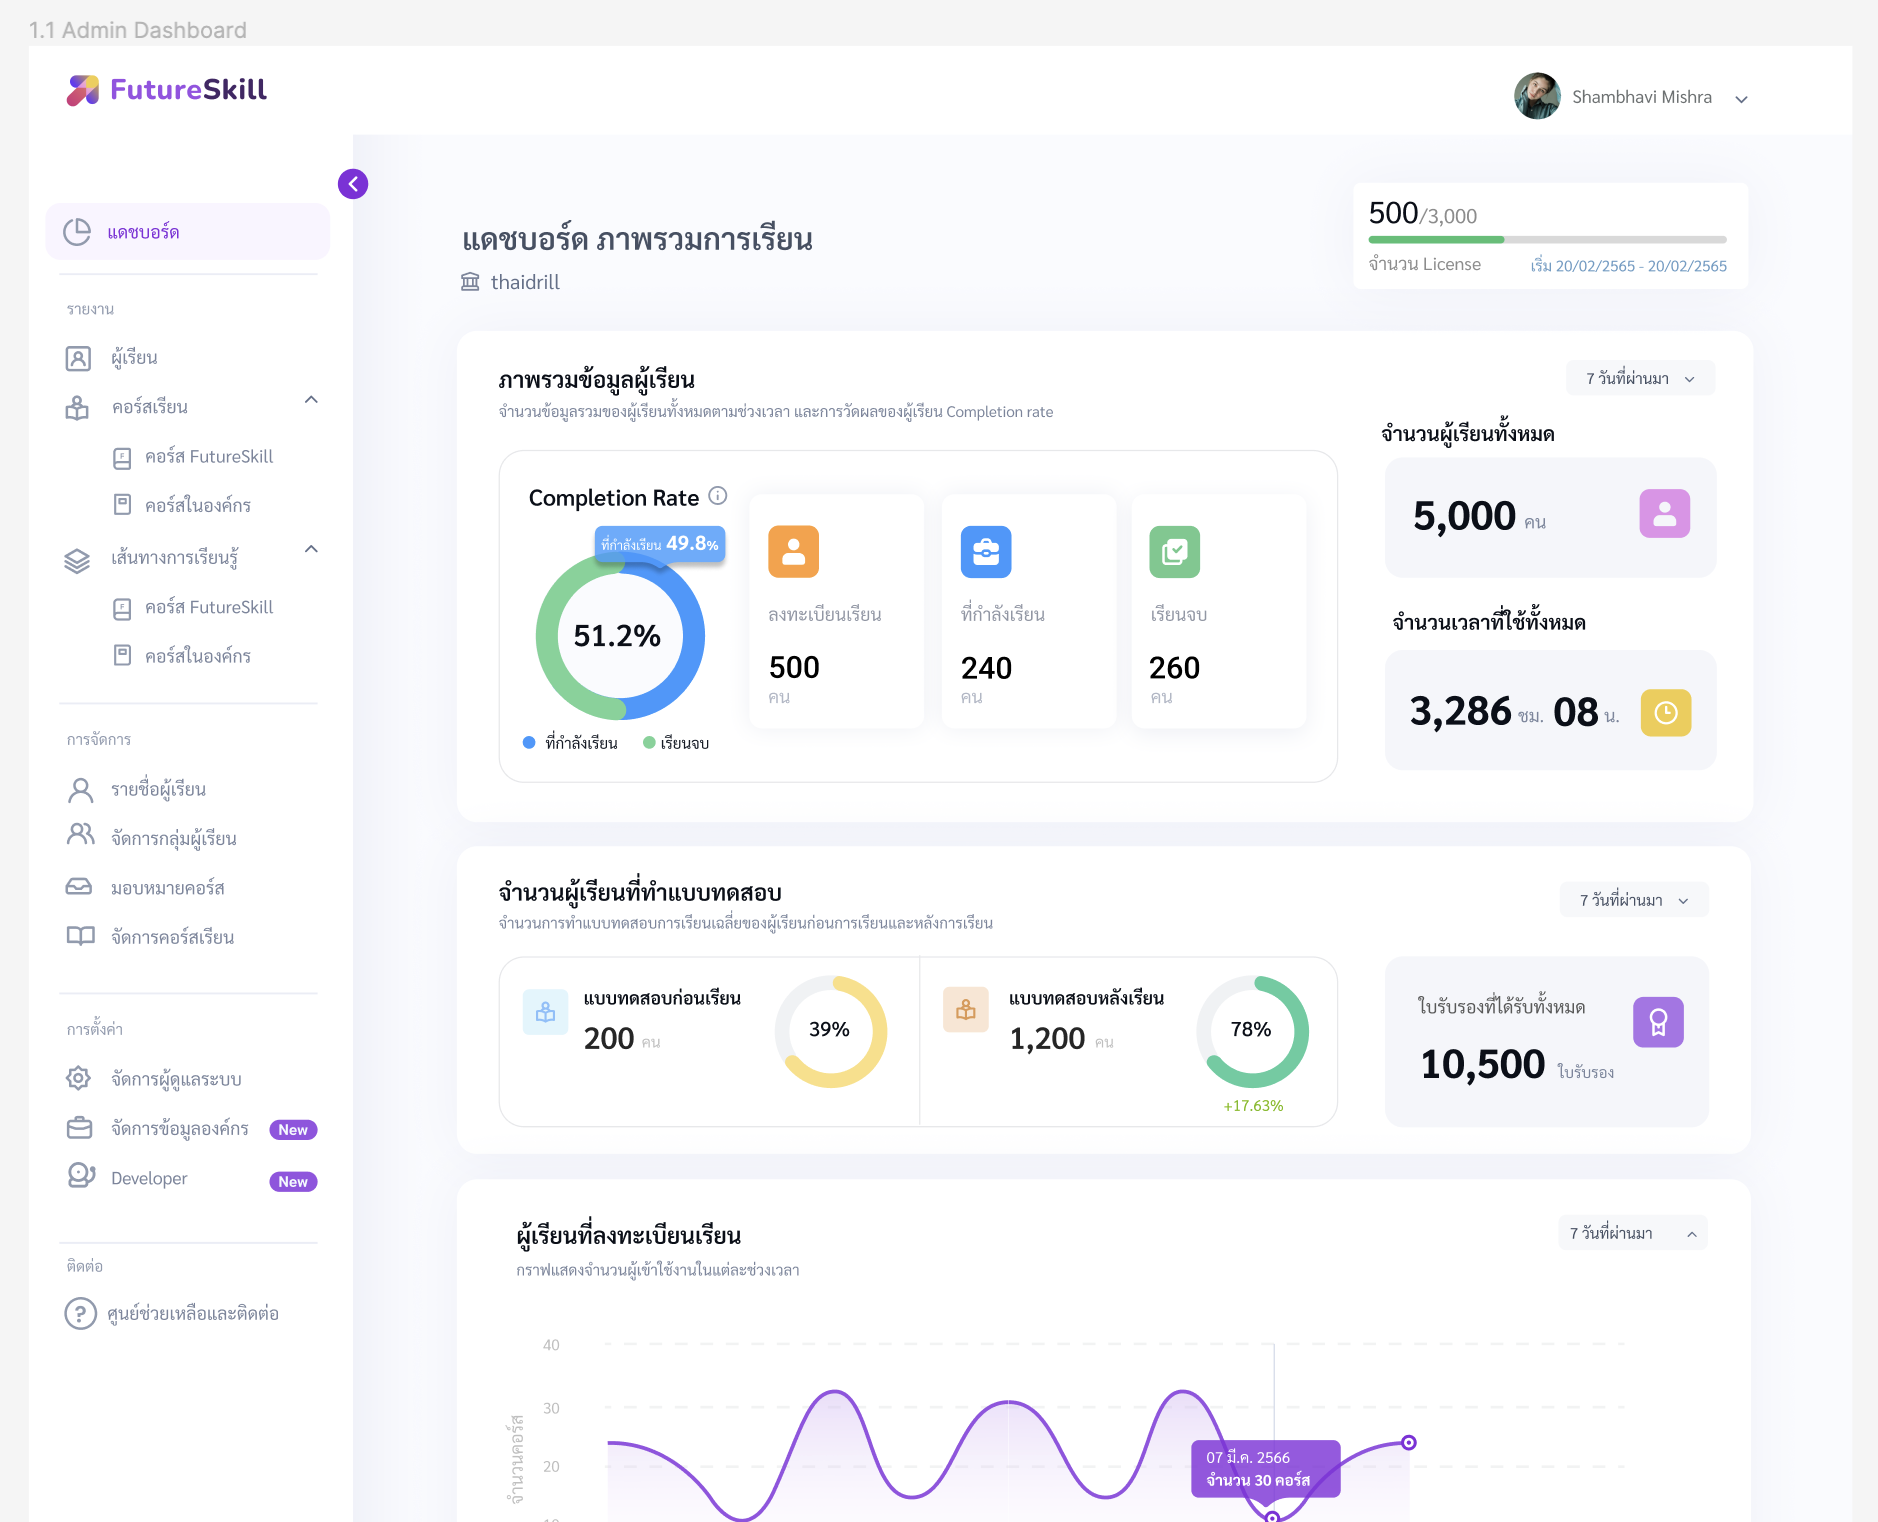Click the New badge next to Developer
This screenshot has height=1522, width=1878.
coord(293,1182)
